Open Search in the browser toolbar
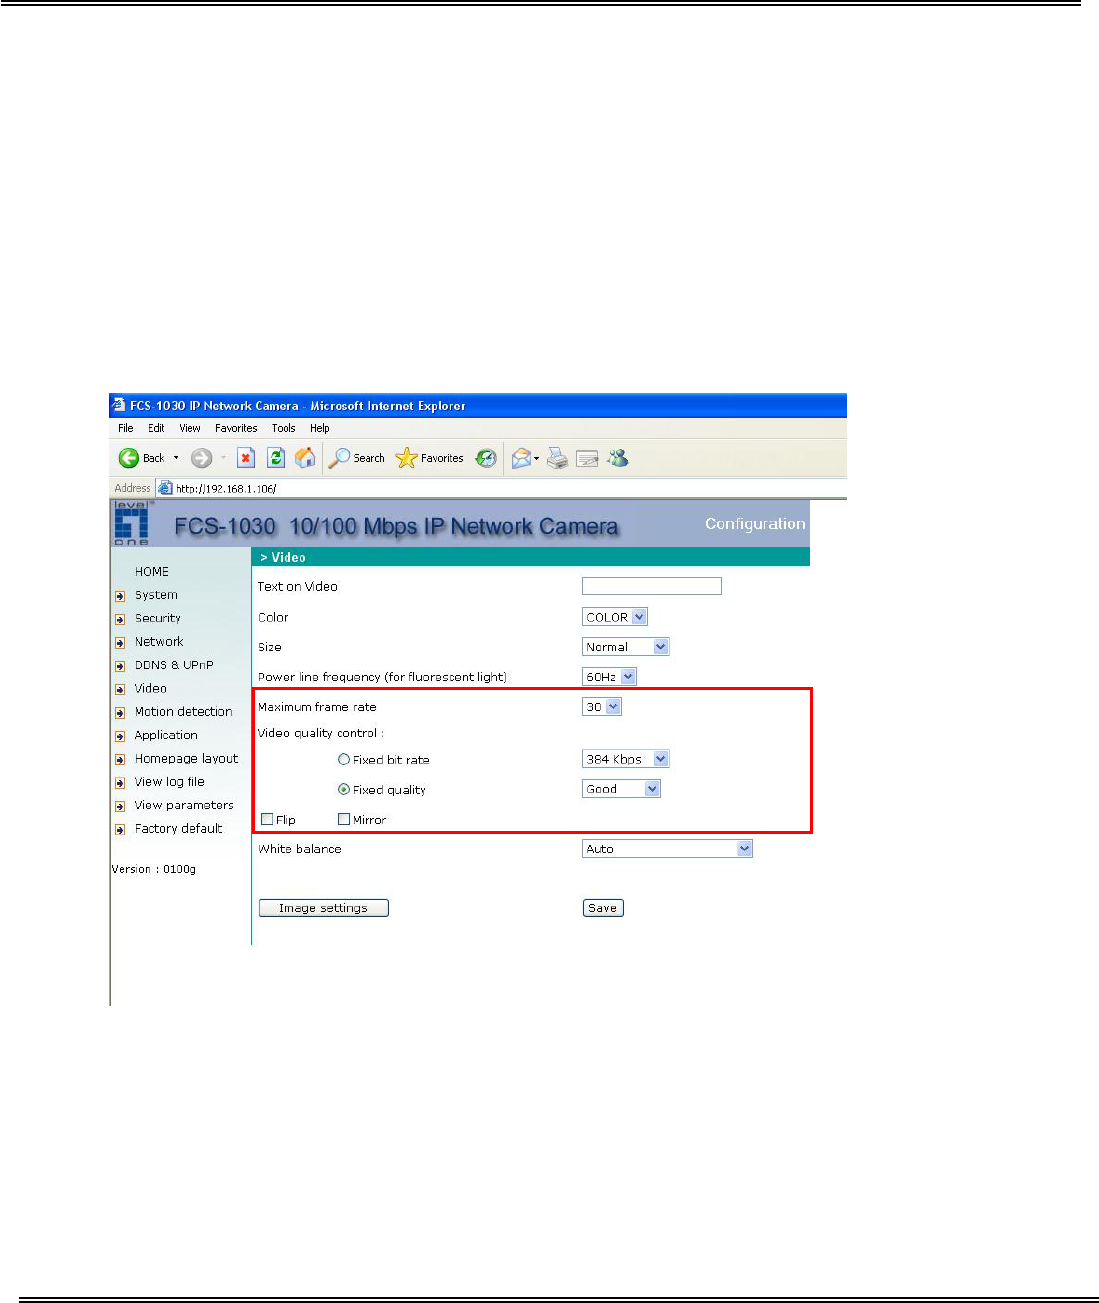 [x=357, y=458]
